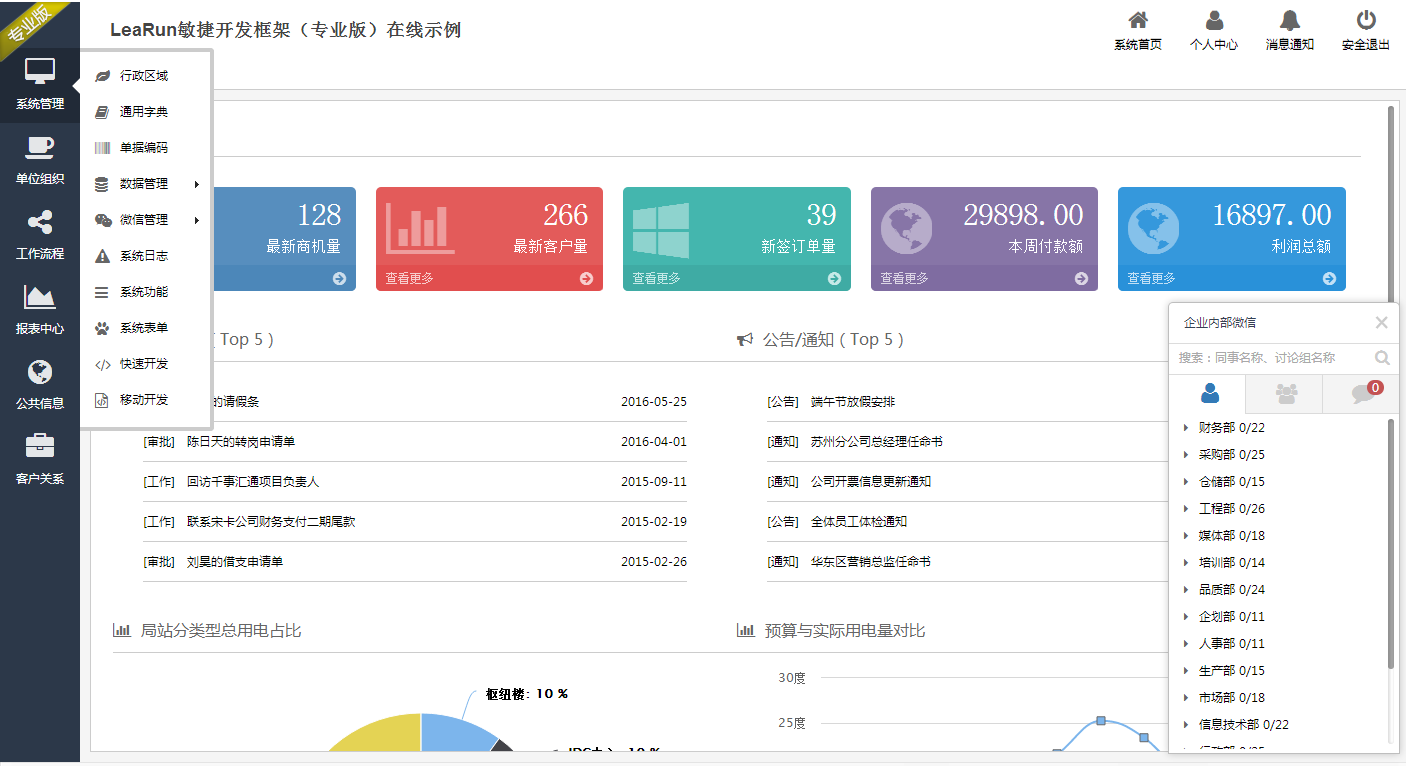Select 系统功能 menu entry
This screenshot has height=766, width=1406.
146,292
